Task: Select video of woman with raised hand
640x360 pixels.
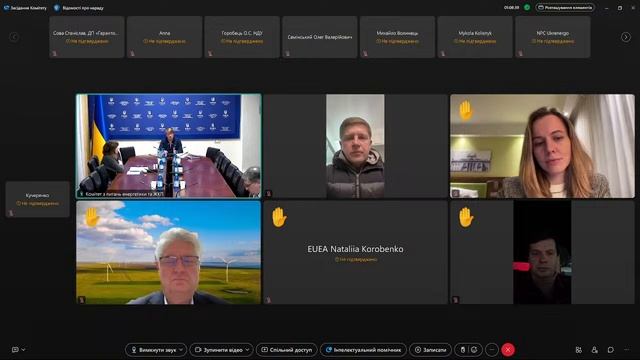Action: [542, 146]
